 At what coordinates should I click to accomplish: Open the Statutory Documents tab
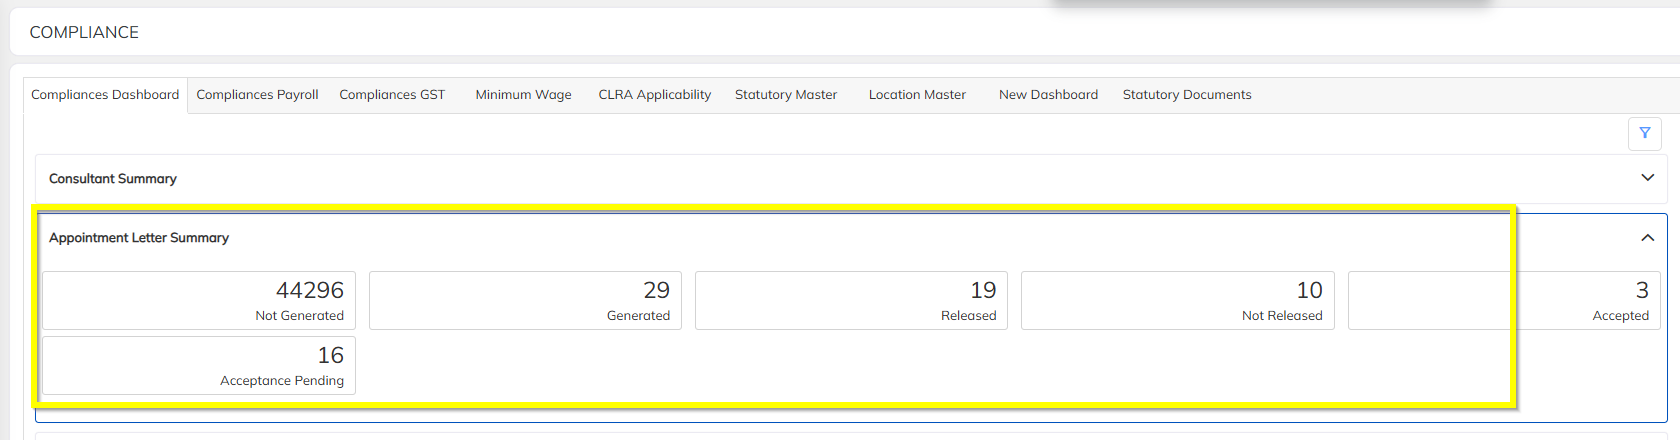point(1187,95)
